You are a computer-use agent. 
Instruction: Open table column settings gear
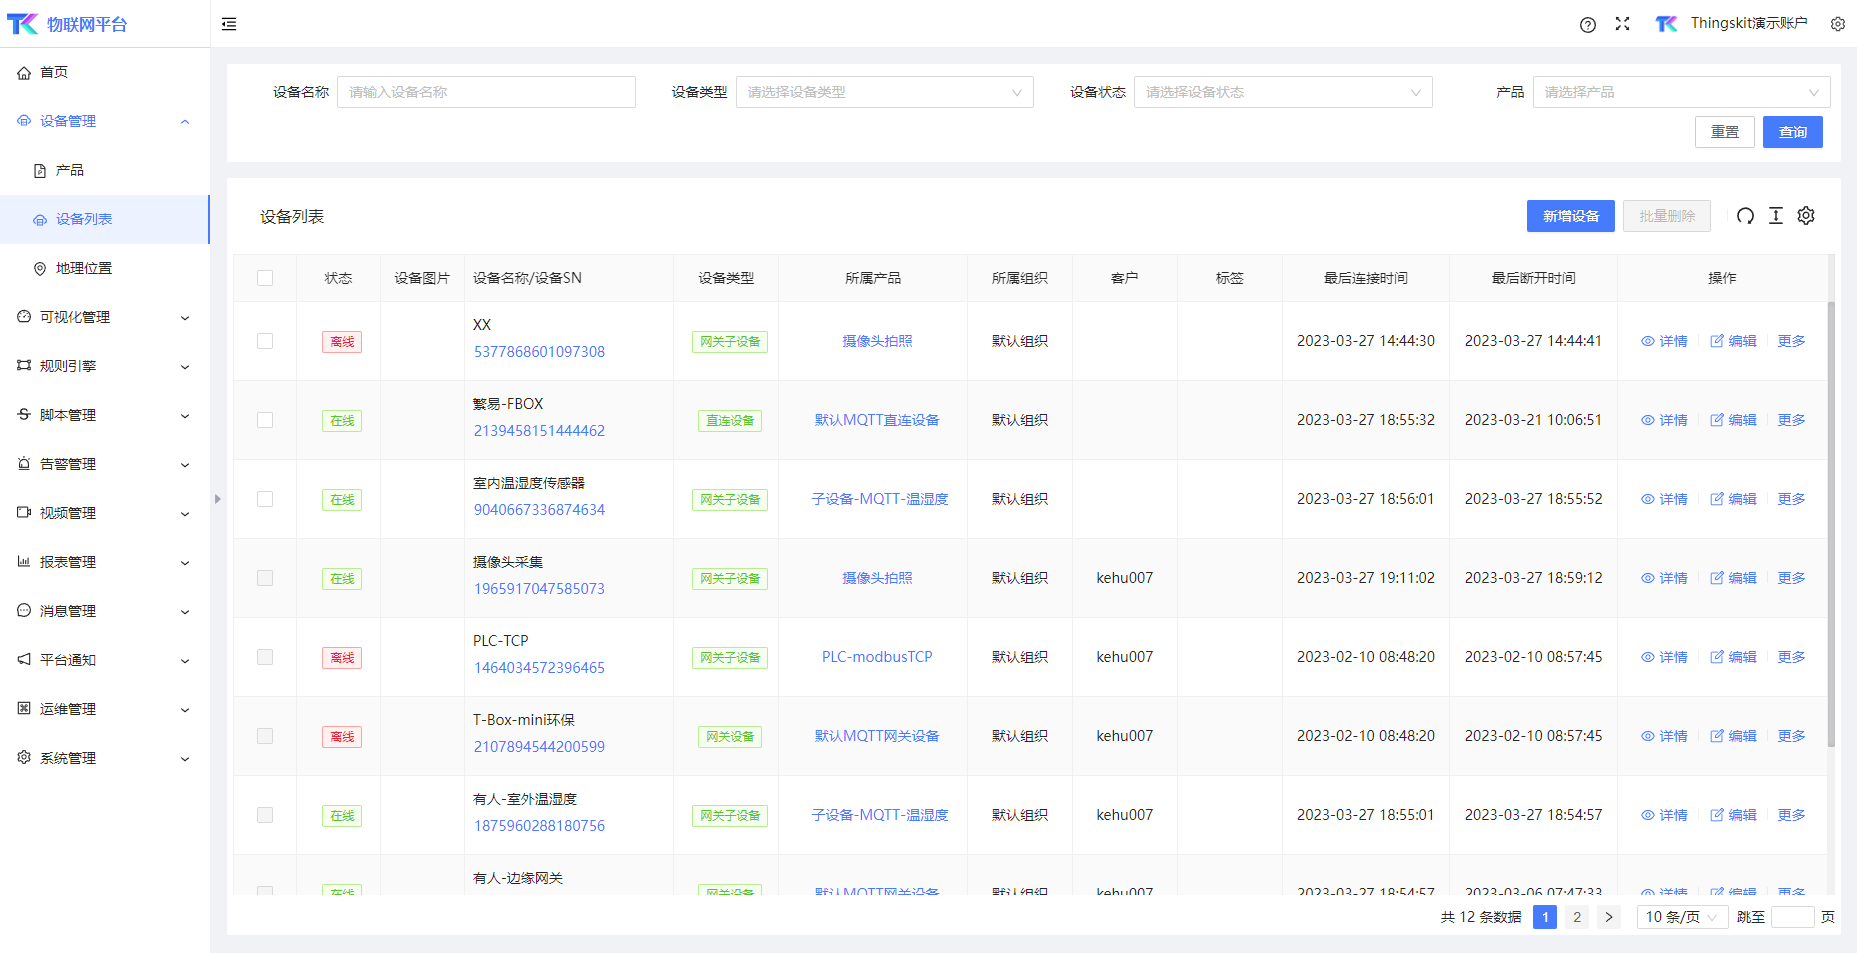[1806, 216]
